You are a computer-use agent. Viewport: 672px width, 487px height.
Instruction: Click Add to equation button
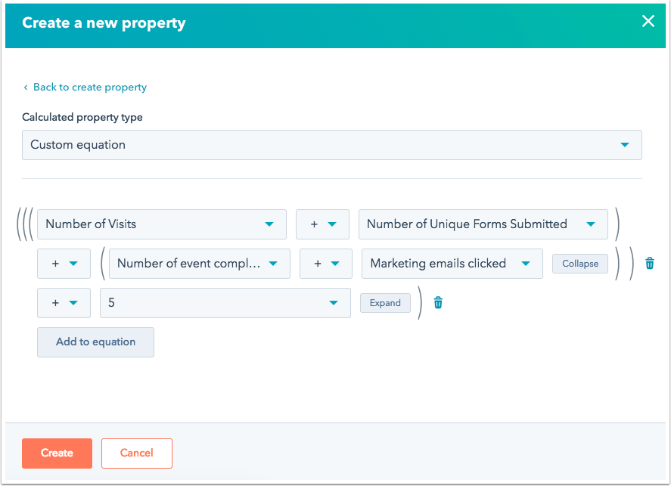[x=95, y=342]
